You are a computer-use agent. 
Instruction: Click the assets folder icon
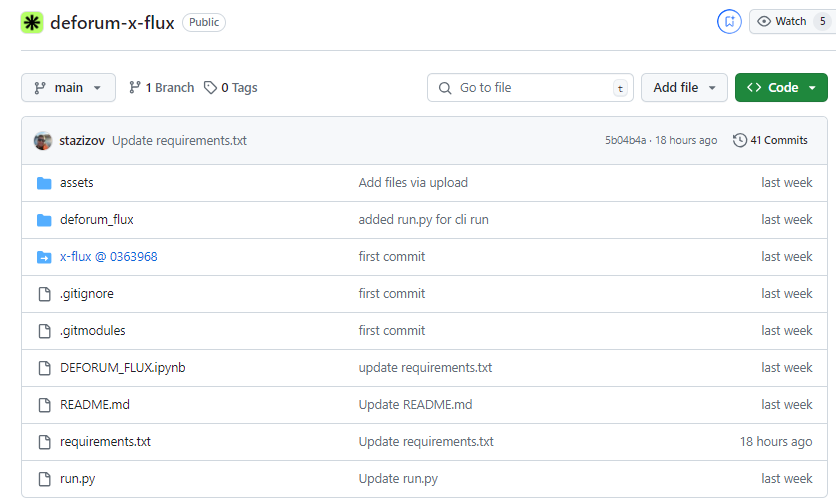pos(44,183)
